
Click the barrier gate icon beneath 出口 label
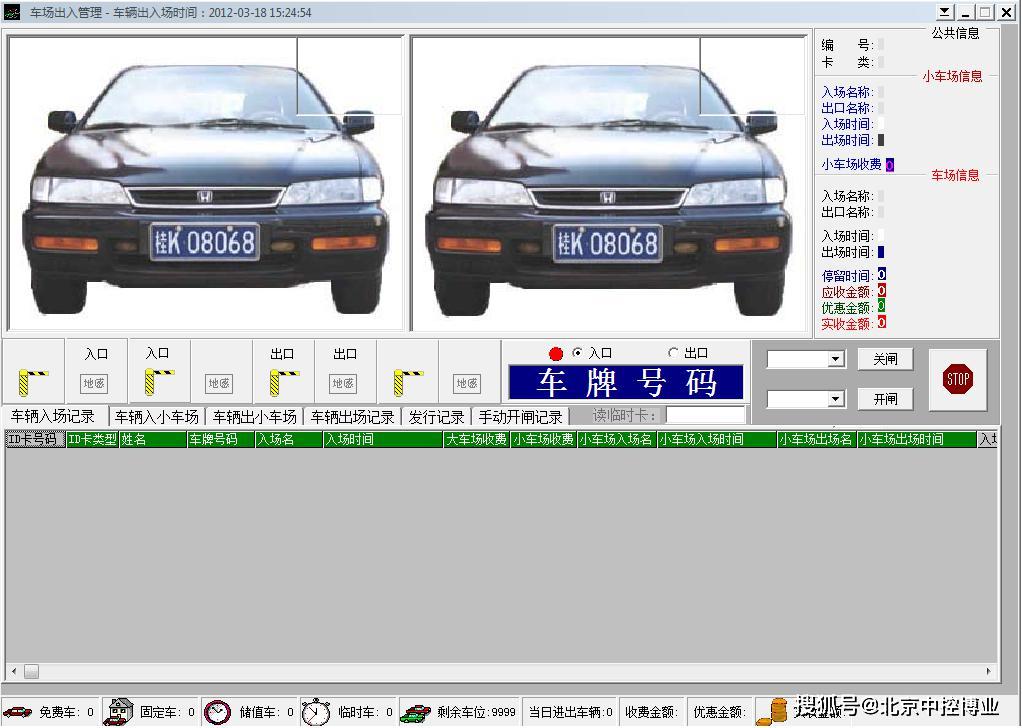point(284,383)
